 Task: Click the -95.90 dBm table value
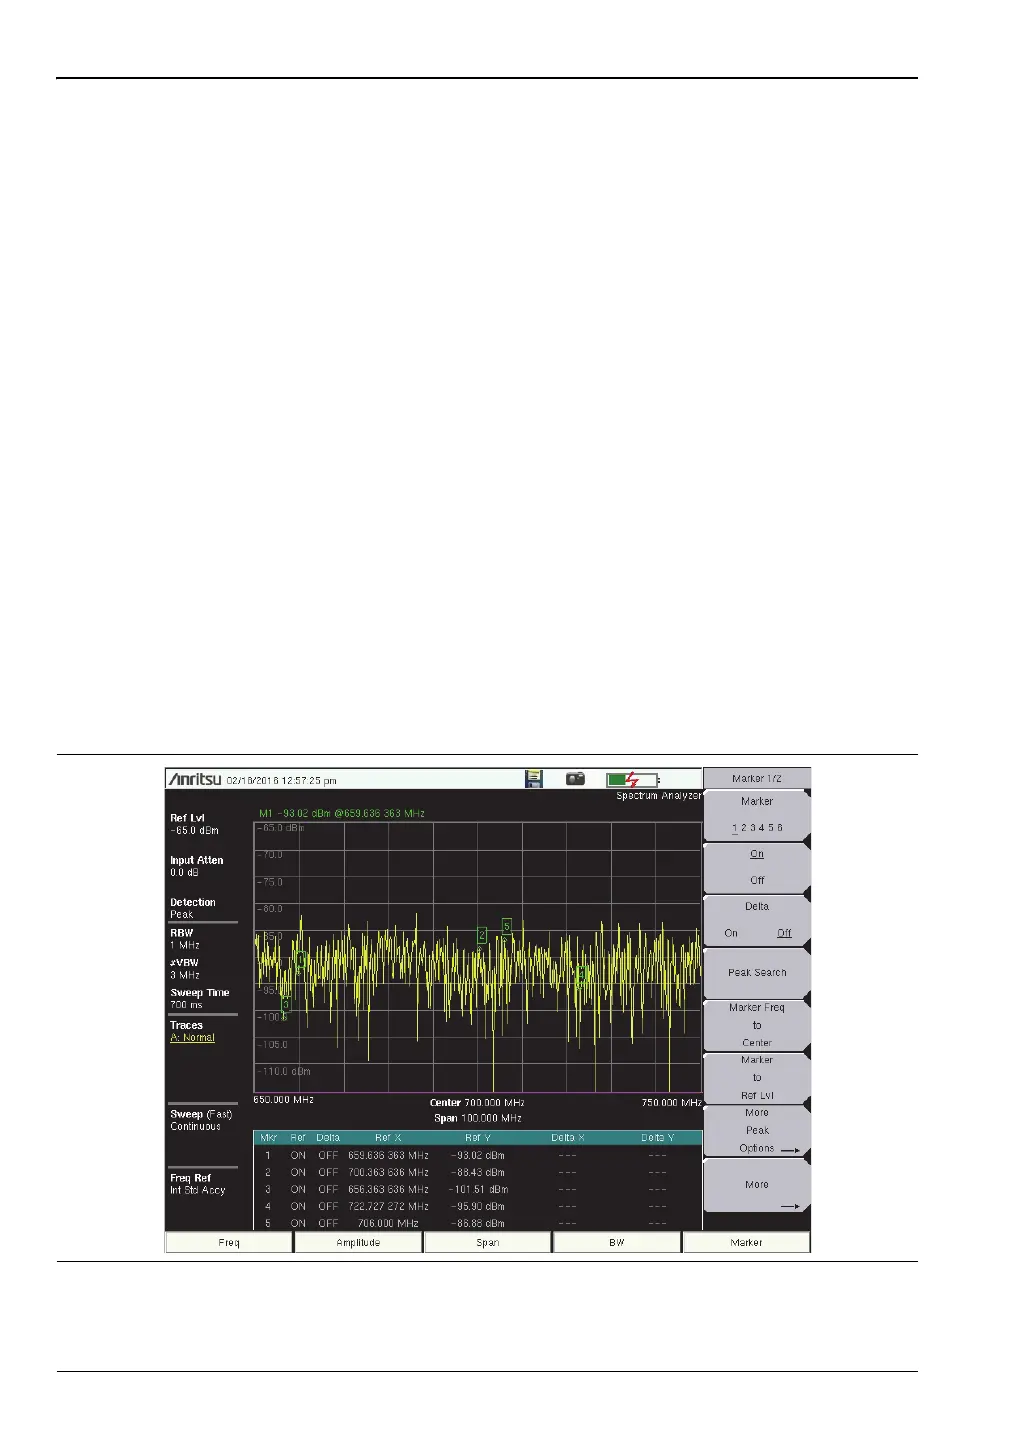point(478,1206)
